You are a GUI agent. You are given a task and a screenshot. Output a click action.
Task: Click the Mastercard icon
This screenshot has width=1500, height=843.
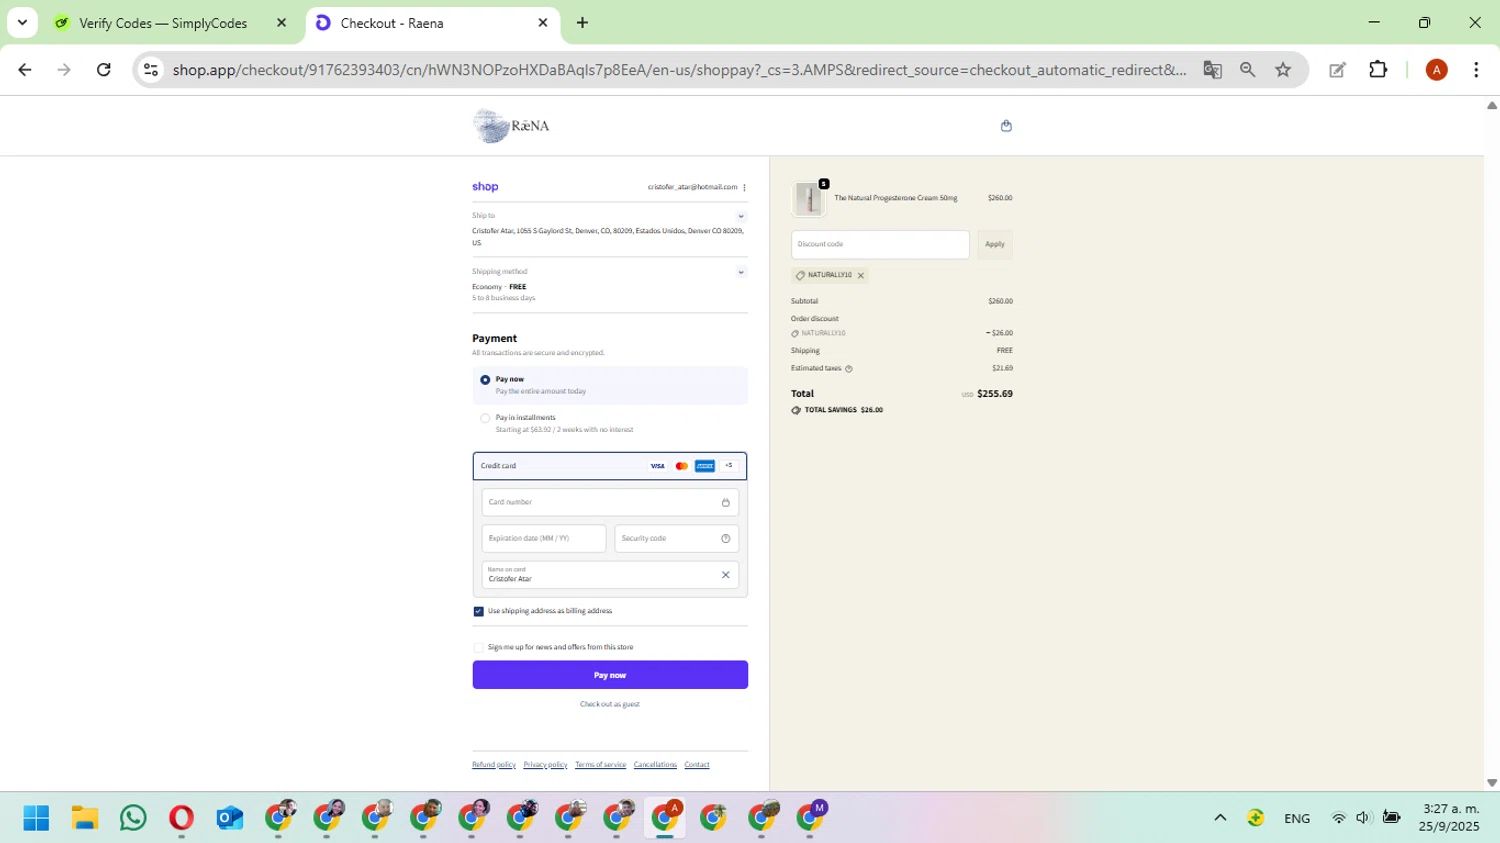point(681,466)
